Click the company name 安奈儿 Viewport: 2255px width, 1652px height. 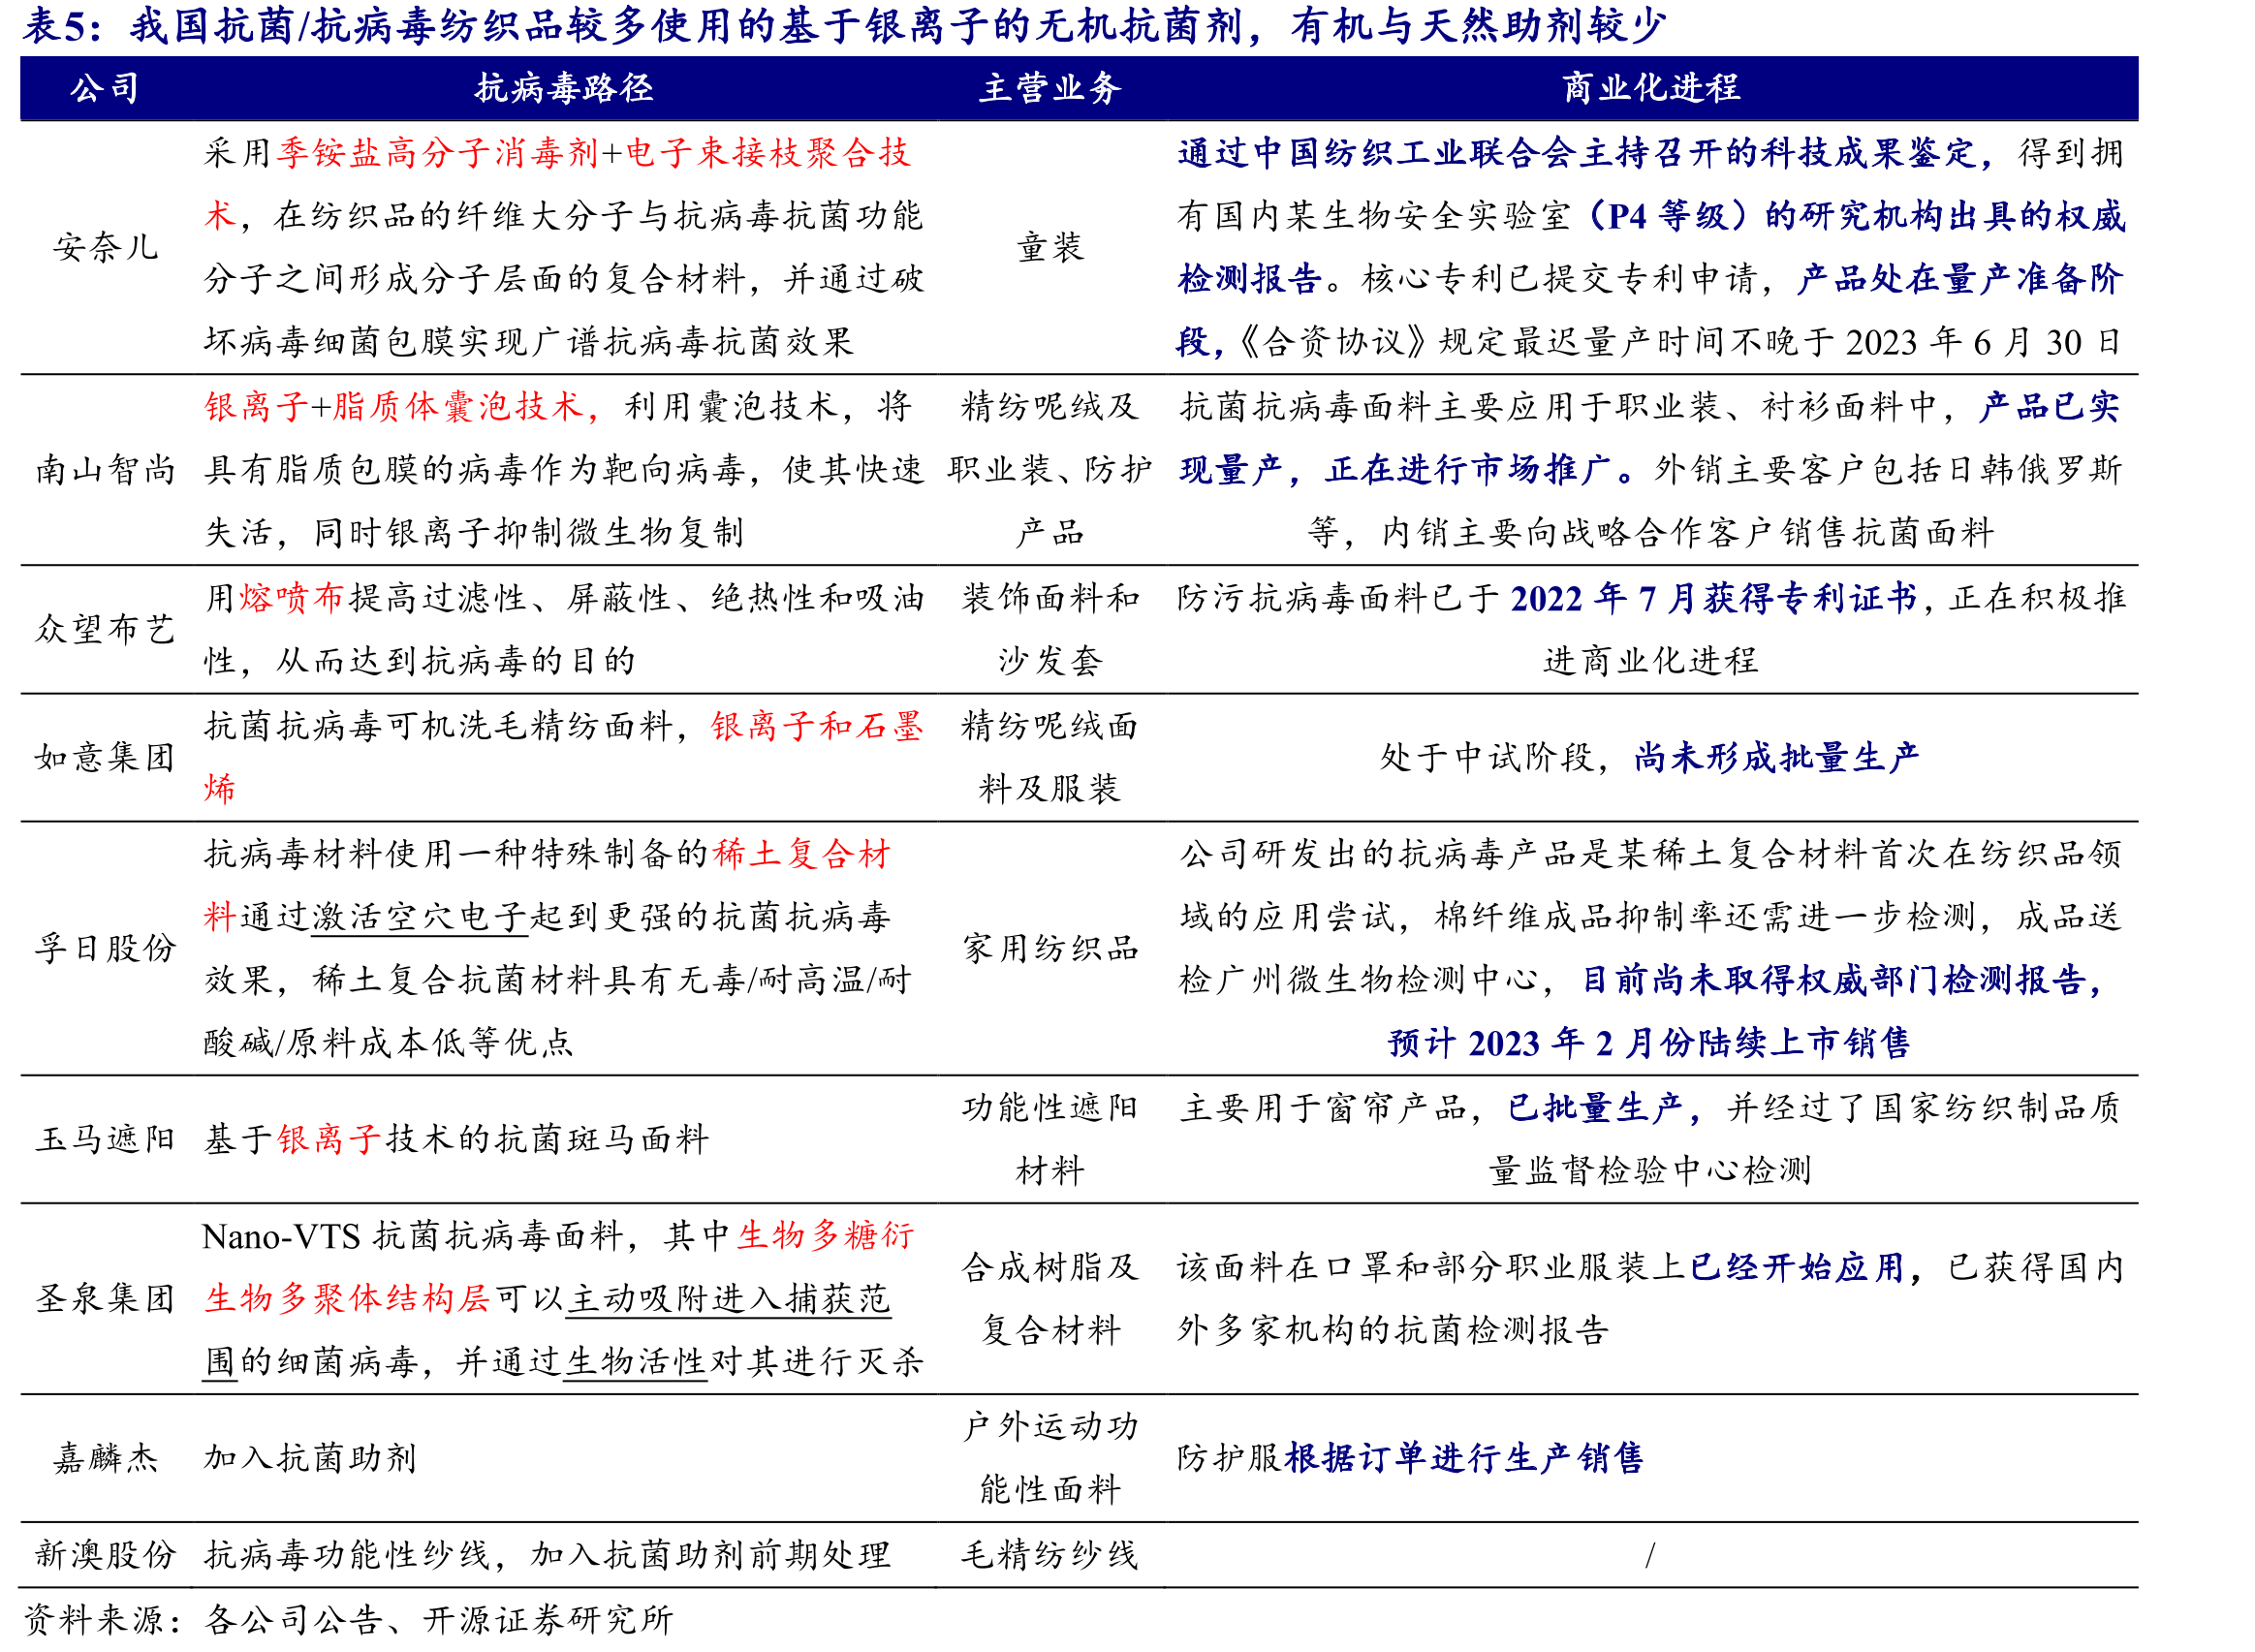pyautogui.click(x=105, y=247)
